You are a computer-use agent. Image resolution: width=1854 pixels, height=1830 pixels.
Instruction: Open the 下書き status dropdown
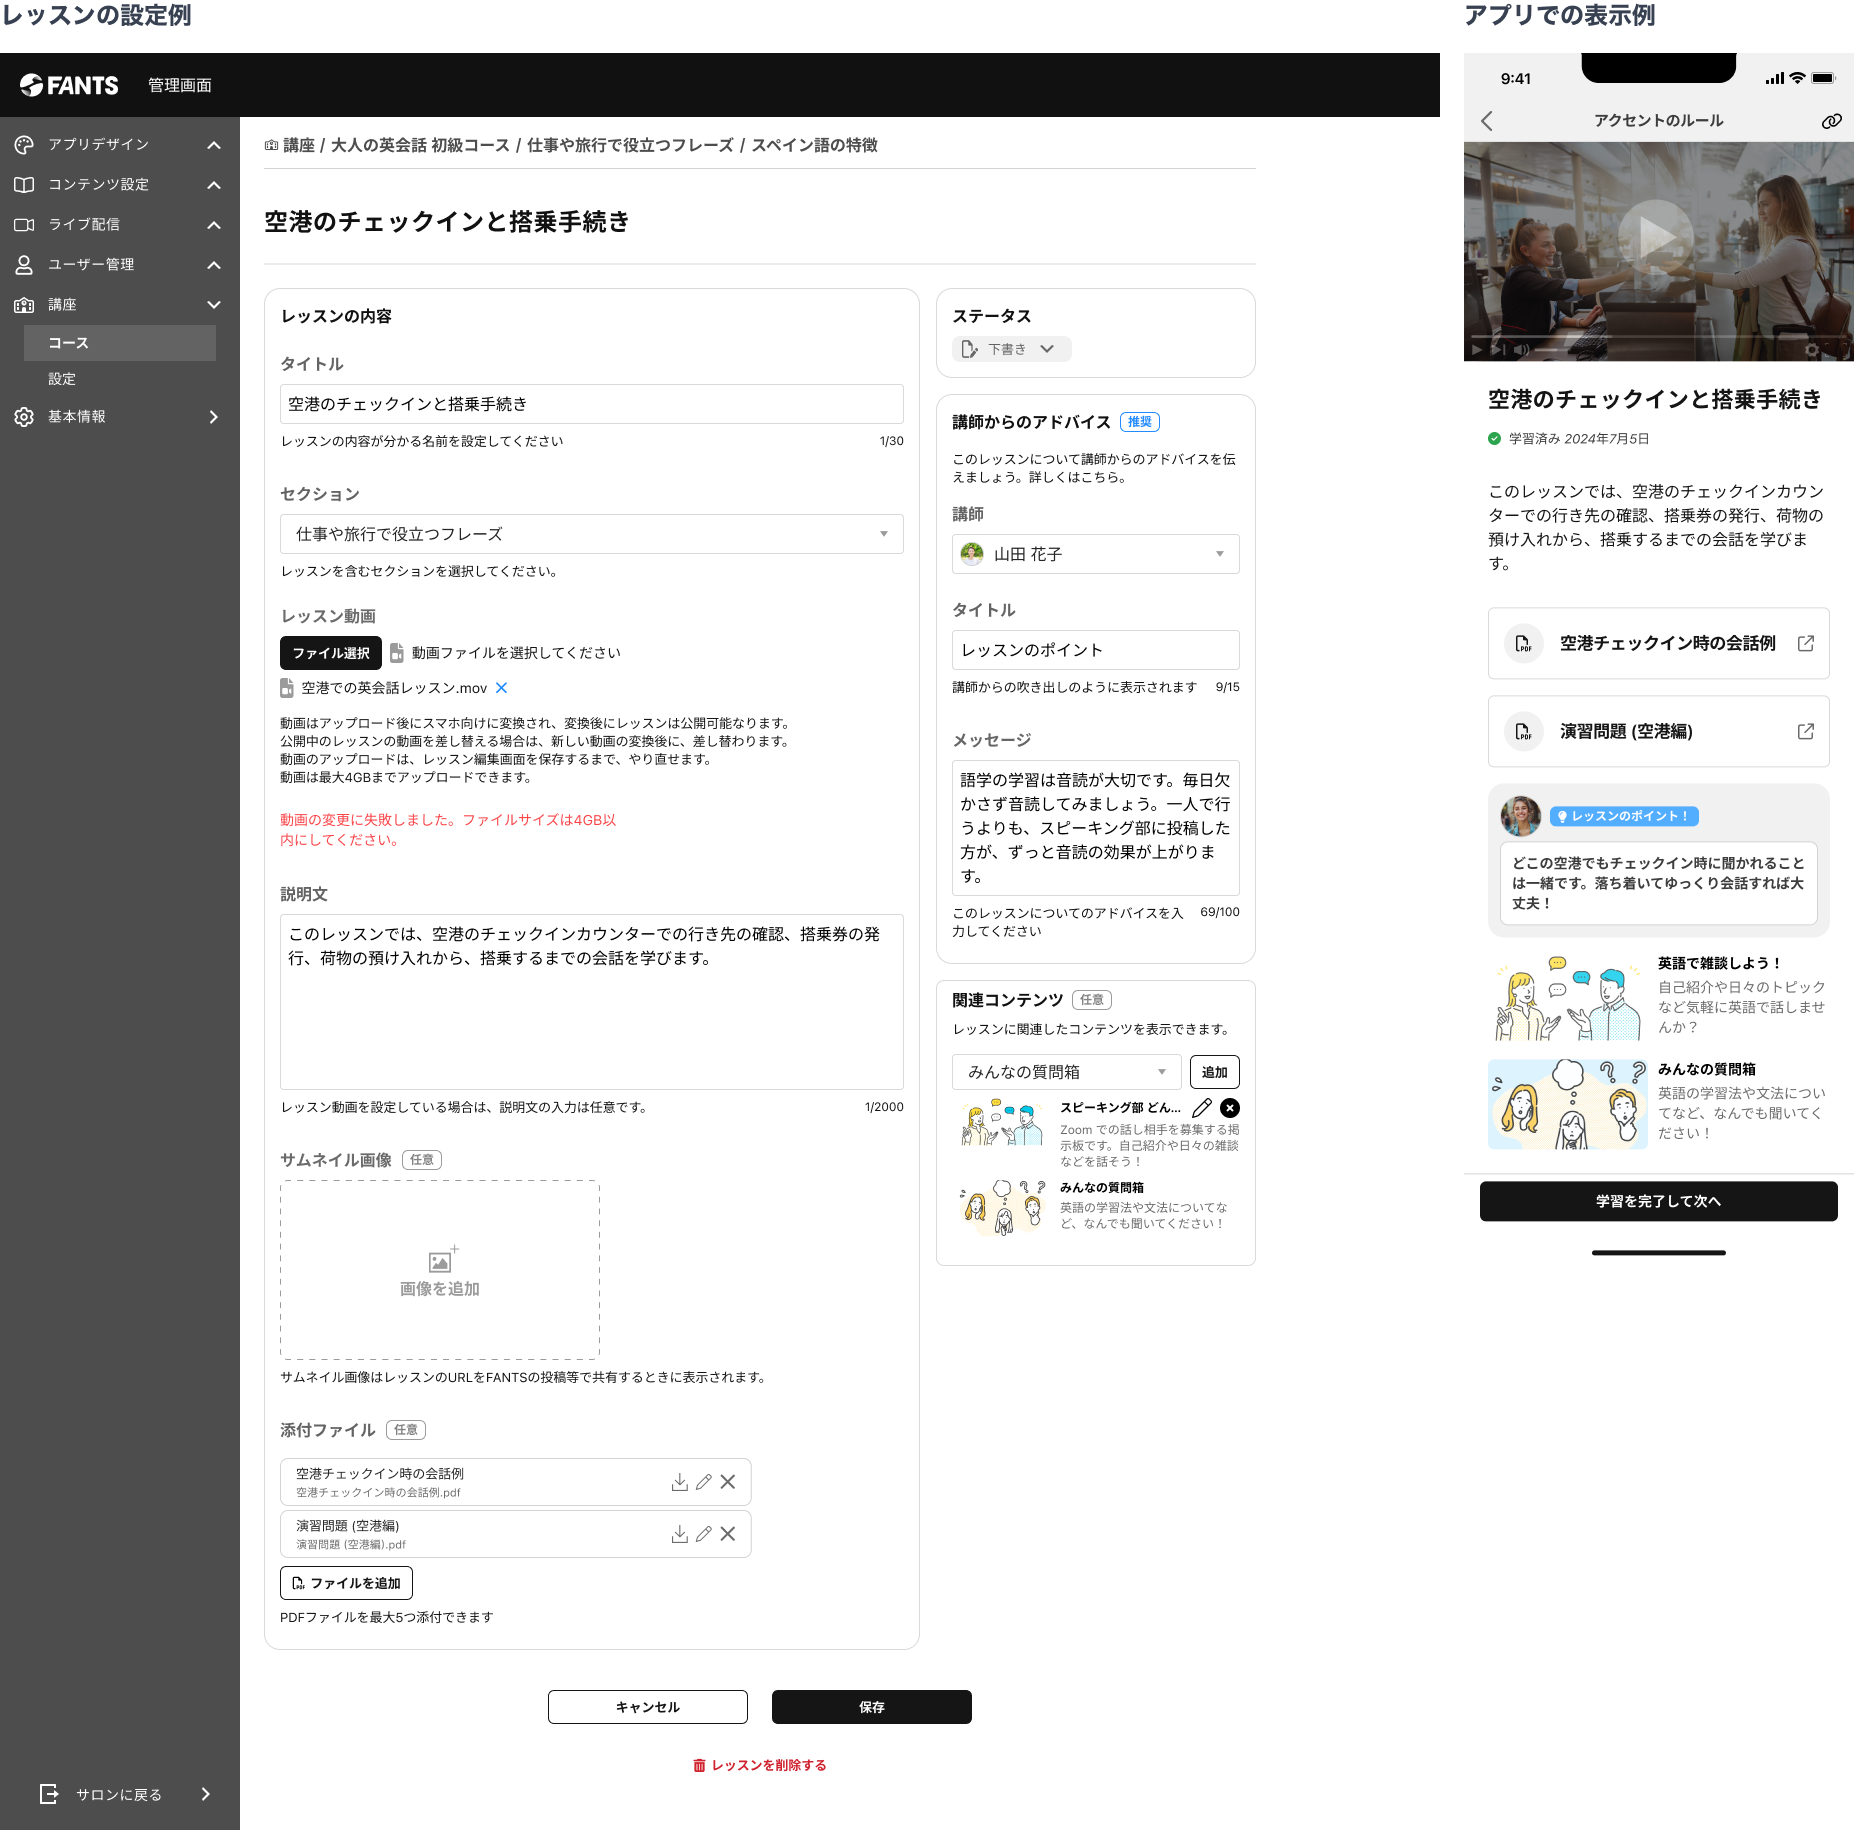[1011, 349]
